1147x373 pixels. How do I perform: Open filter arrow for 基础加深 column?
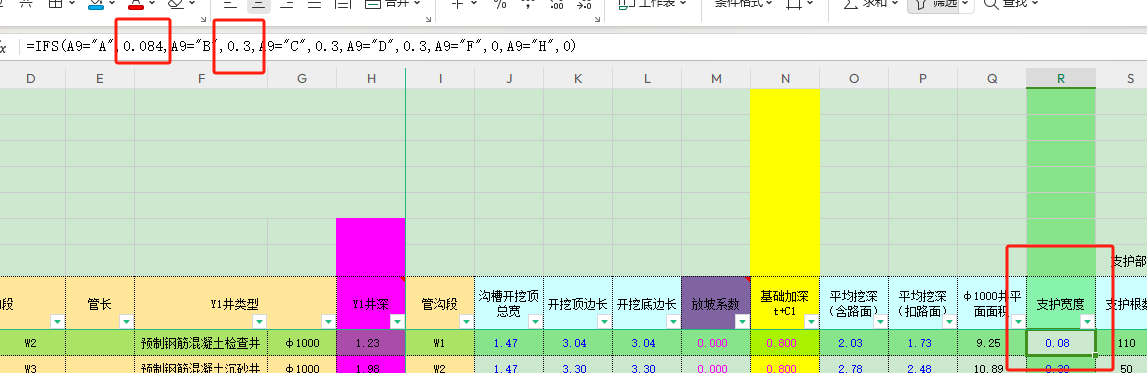tap(811, 321)
